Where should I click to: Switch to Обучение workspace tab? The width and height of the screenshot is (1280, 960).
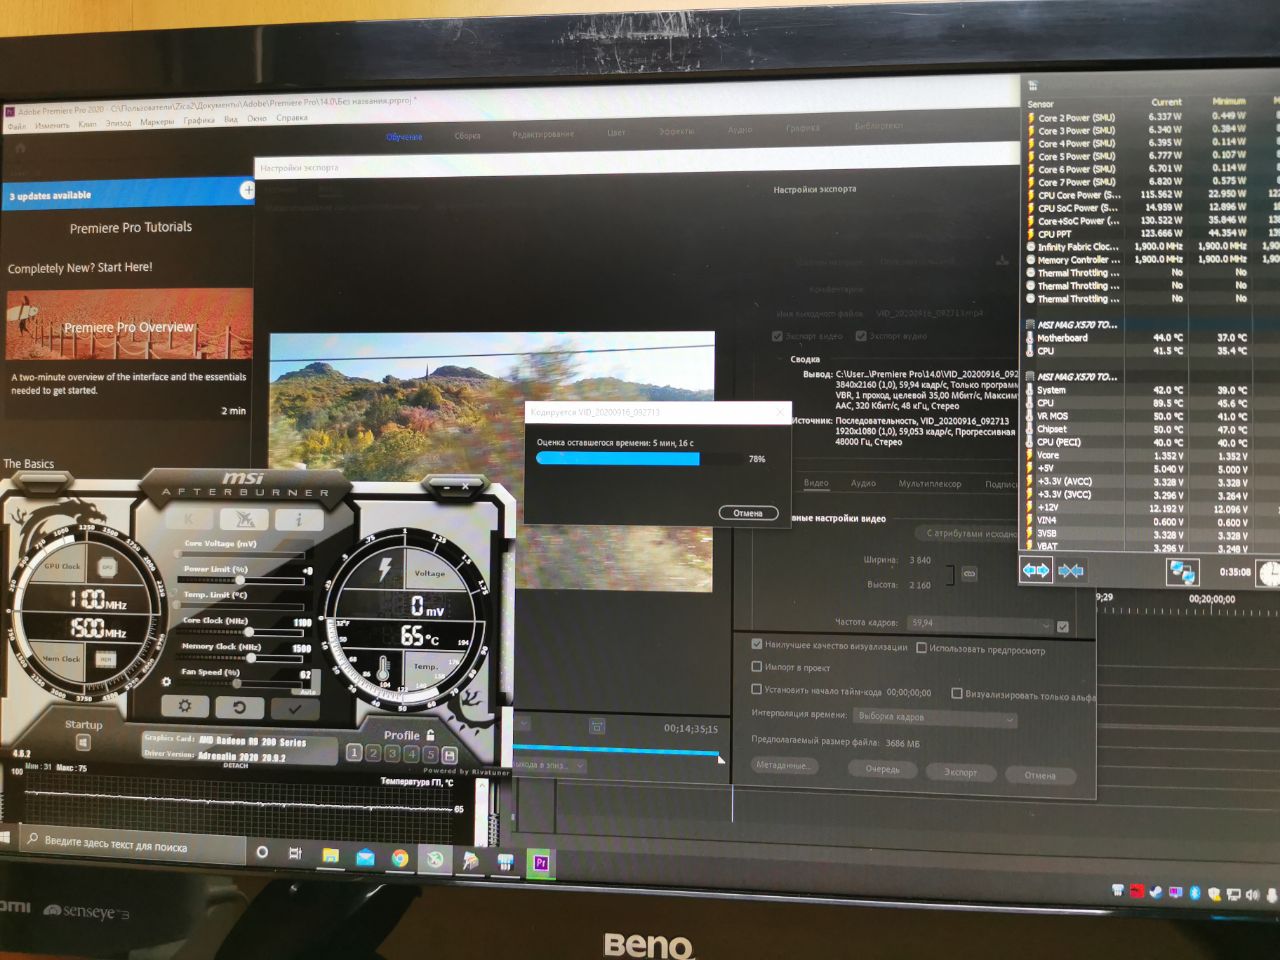coord(404,137)
